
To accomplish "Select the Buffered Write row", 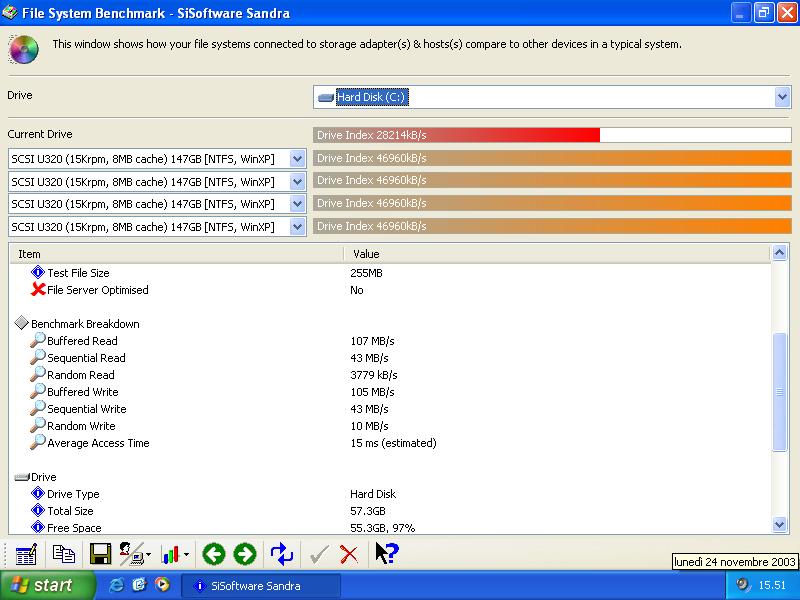I will tap(390, 392).
